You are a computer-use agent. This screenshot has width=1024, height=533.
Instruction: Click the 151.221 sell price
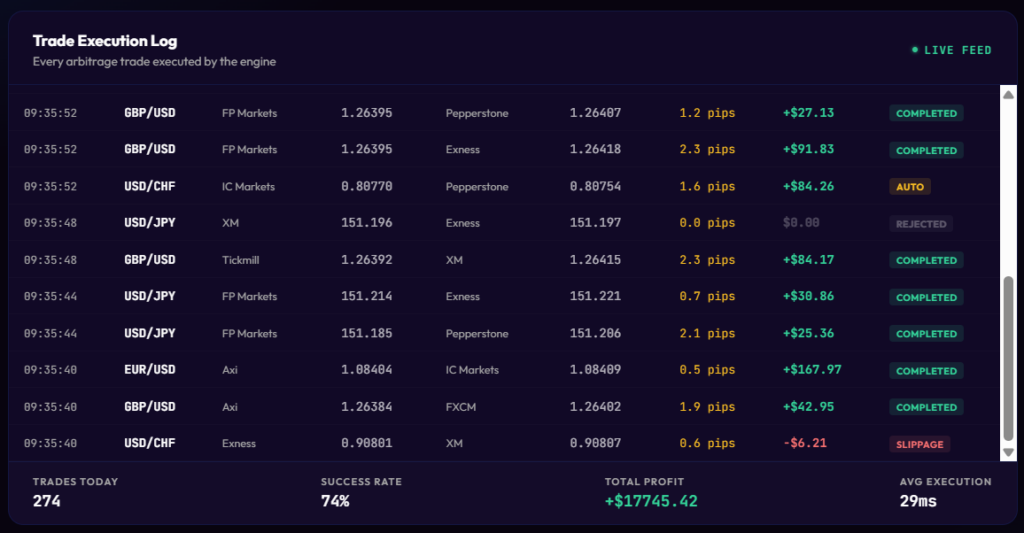click(595, 297)
